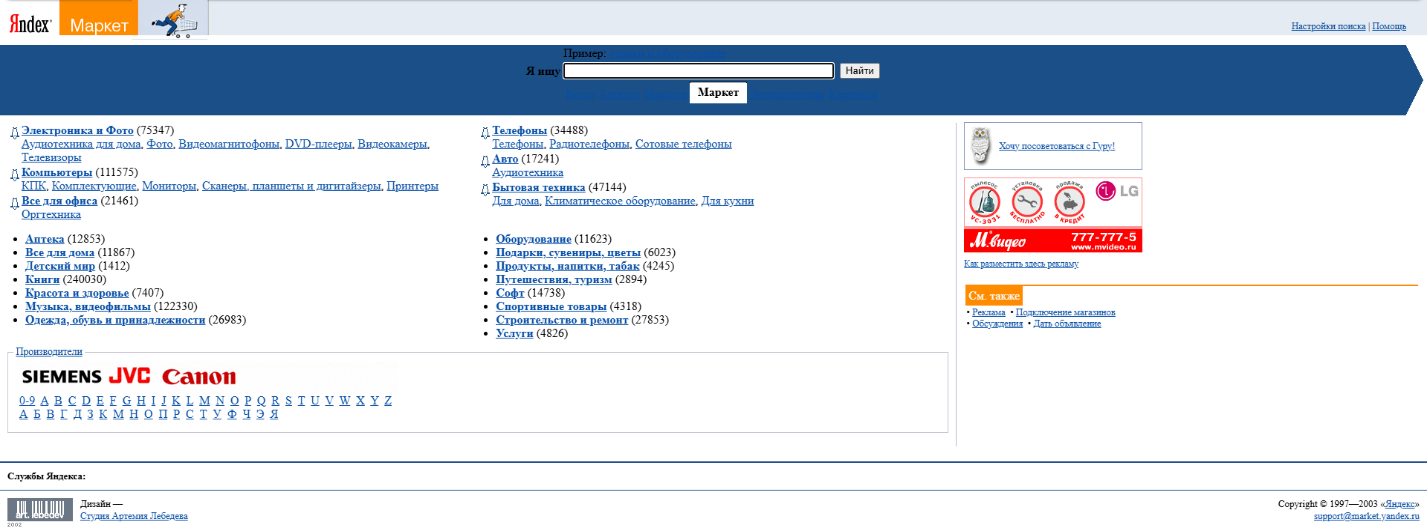Open the Услуги category

[514, 334]
